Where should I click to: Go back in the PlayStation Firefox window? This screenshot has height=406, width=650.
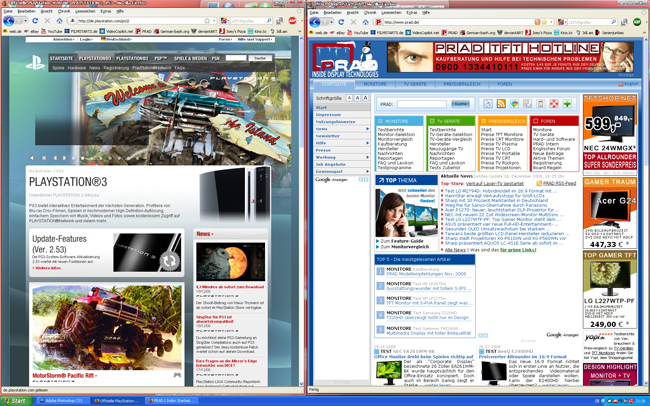point(9,21)
